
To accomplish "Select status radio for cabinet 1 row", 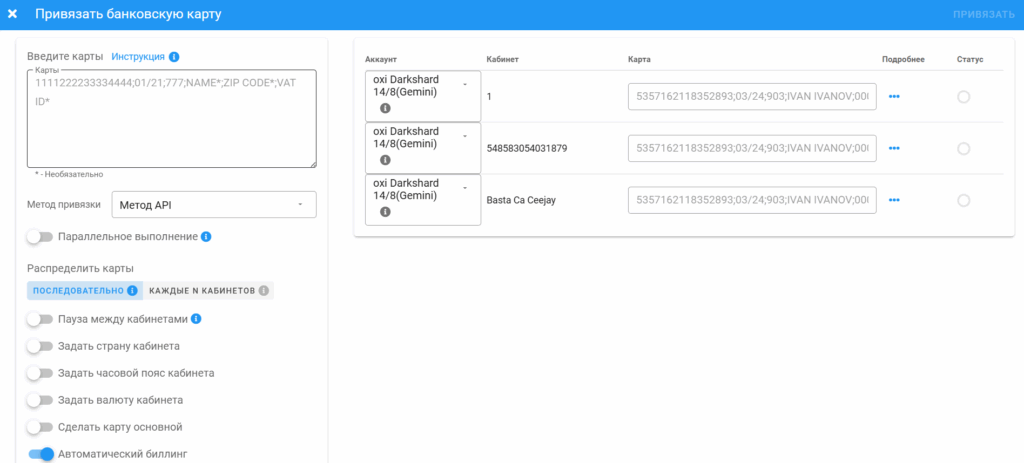I will (963, 97).
